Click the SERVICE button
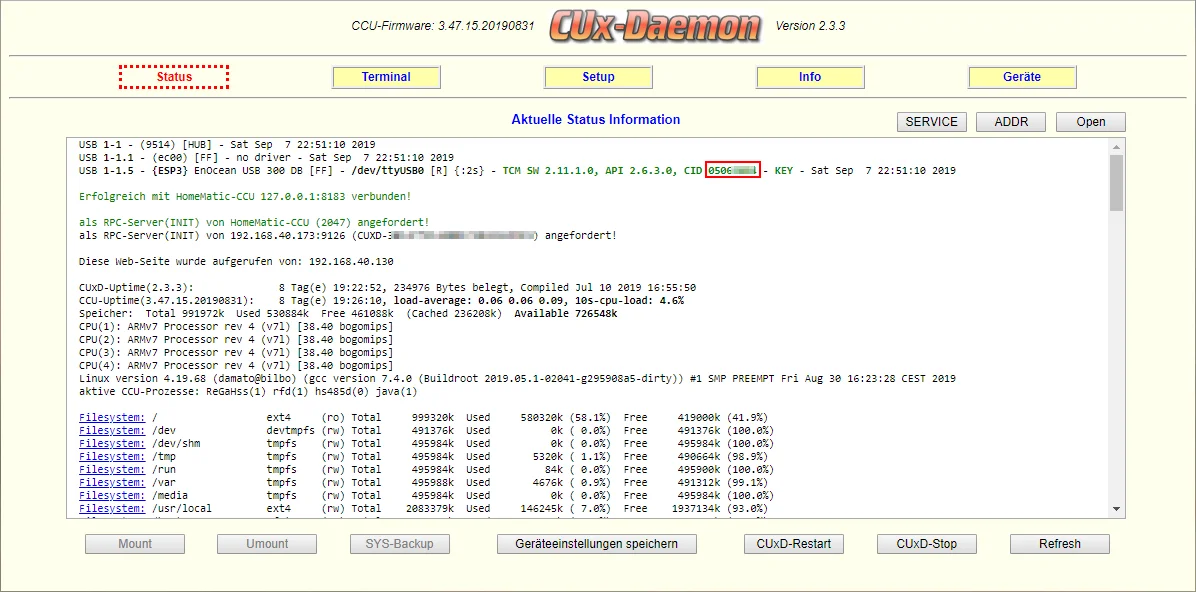Viewport: 1196px width, 592px height. click(x=931, y=122)
